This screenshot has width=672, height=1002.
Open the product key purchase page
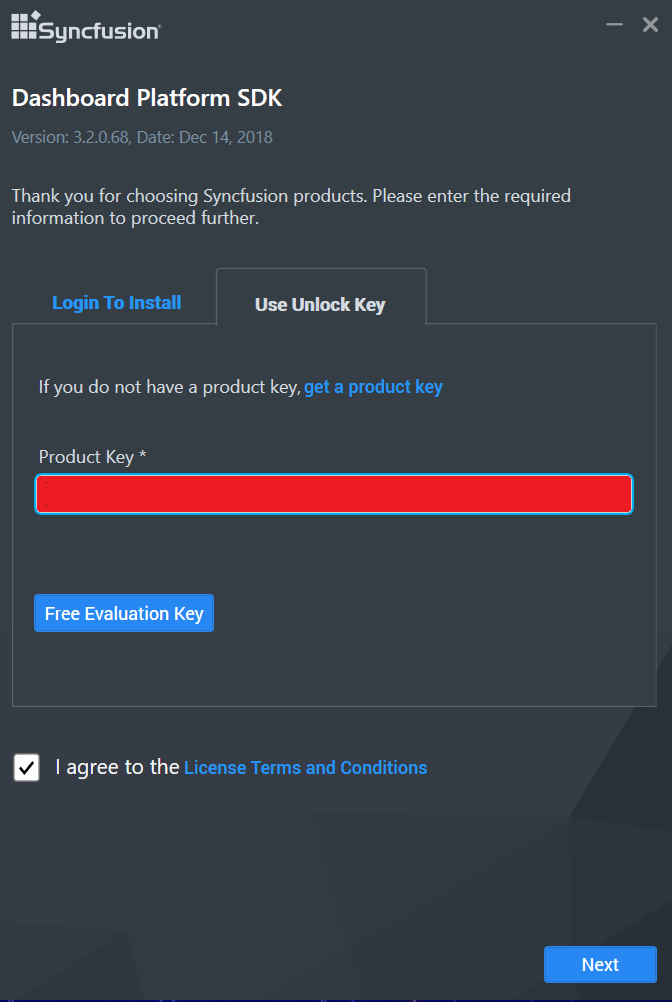click(x=373, y=386)
